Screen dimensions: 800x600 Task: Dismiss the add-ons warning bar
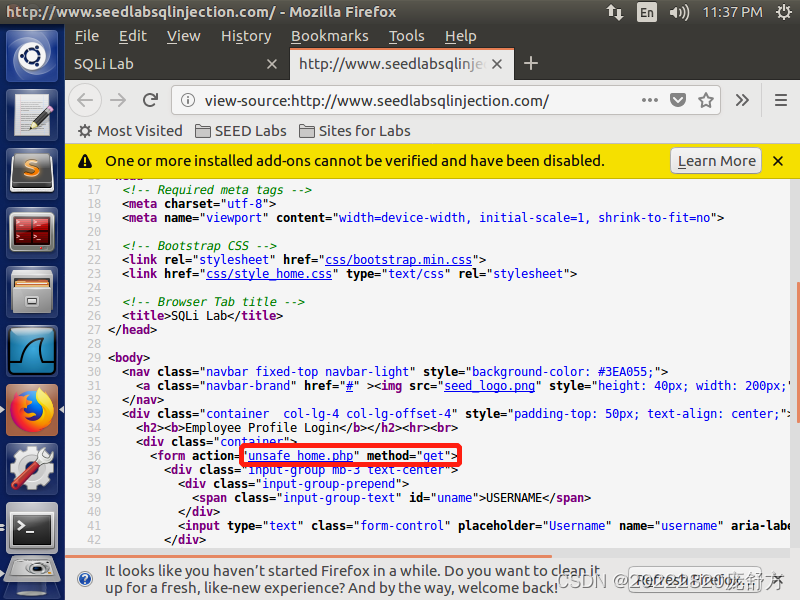click(x=778, y=161)
